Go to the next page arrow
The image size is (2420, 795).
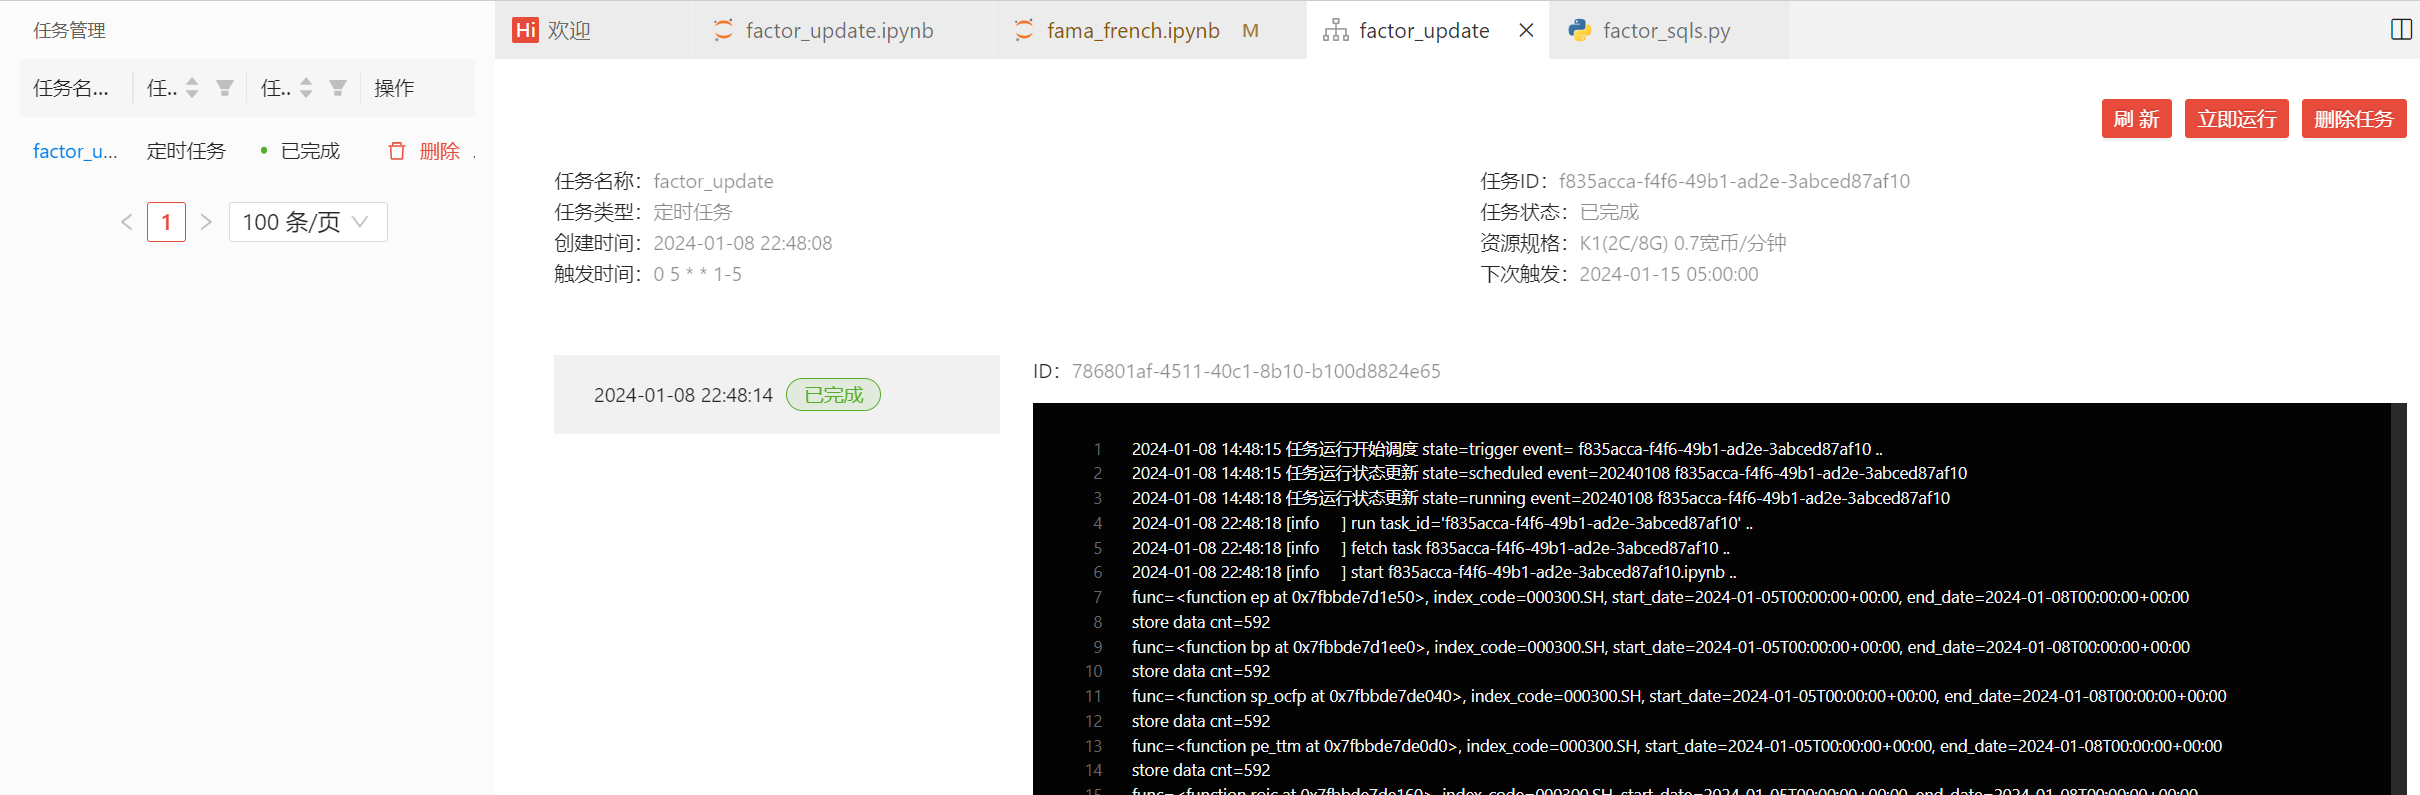tap(206, 222)
